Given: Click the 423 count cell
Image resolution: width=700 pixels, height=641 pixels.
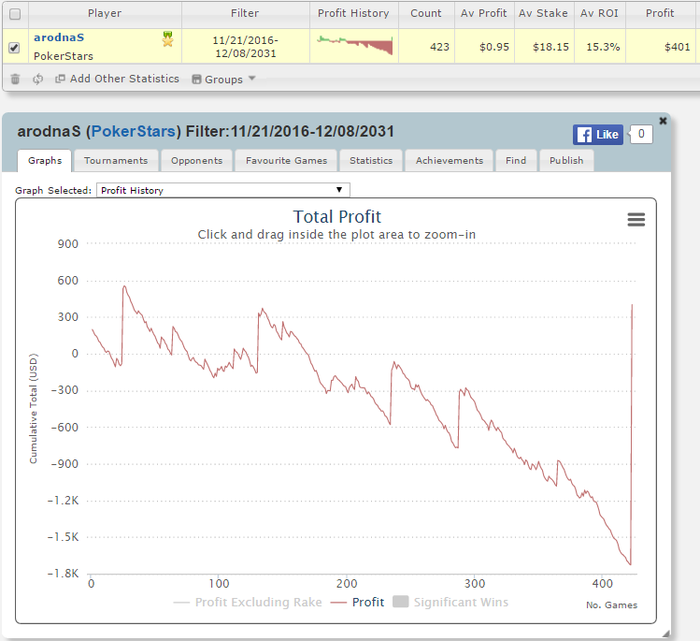Looking at the screenshot, I should coord(426,47).
